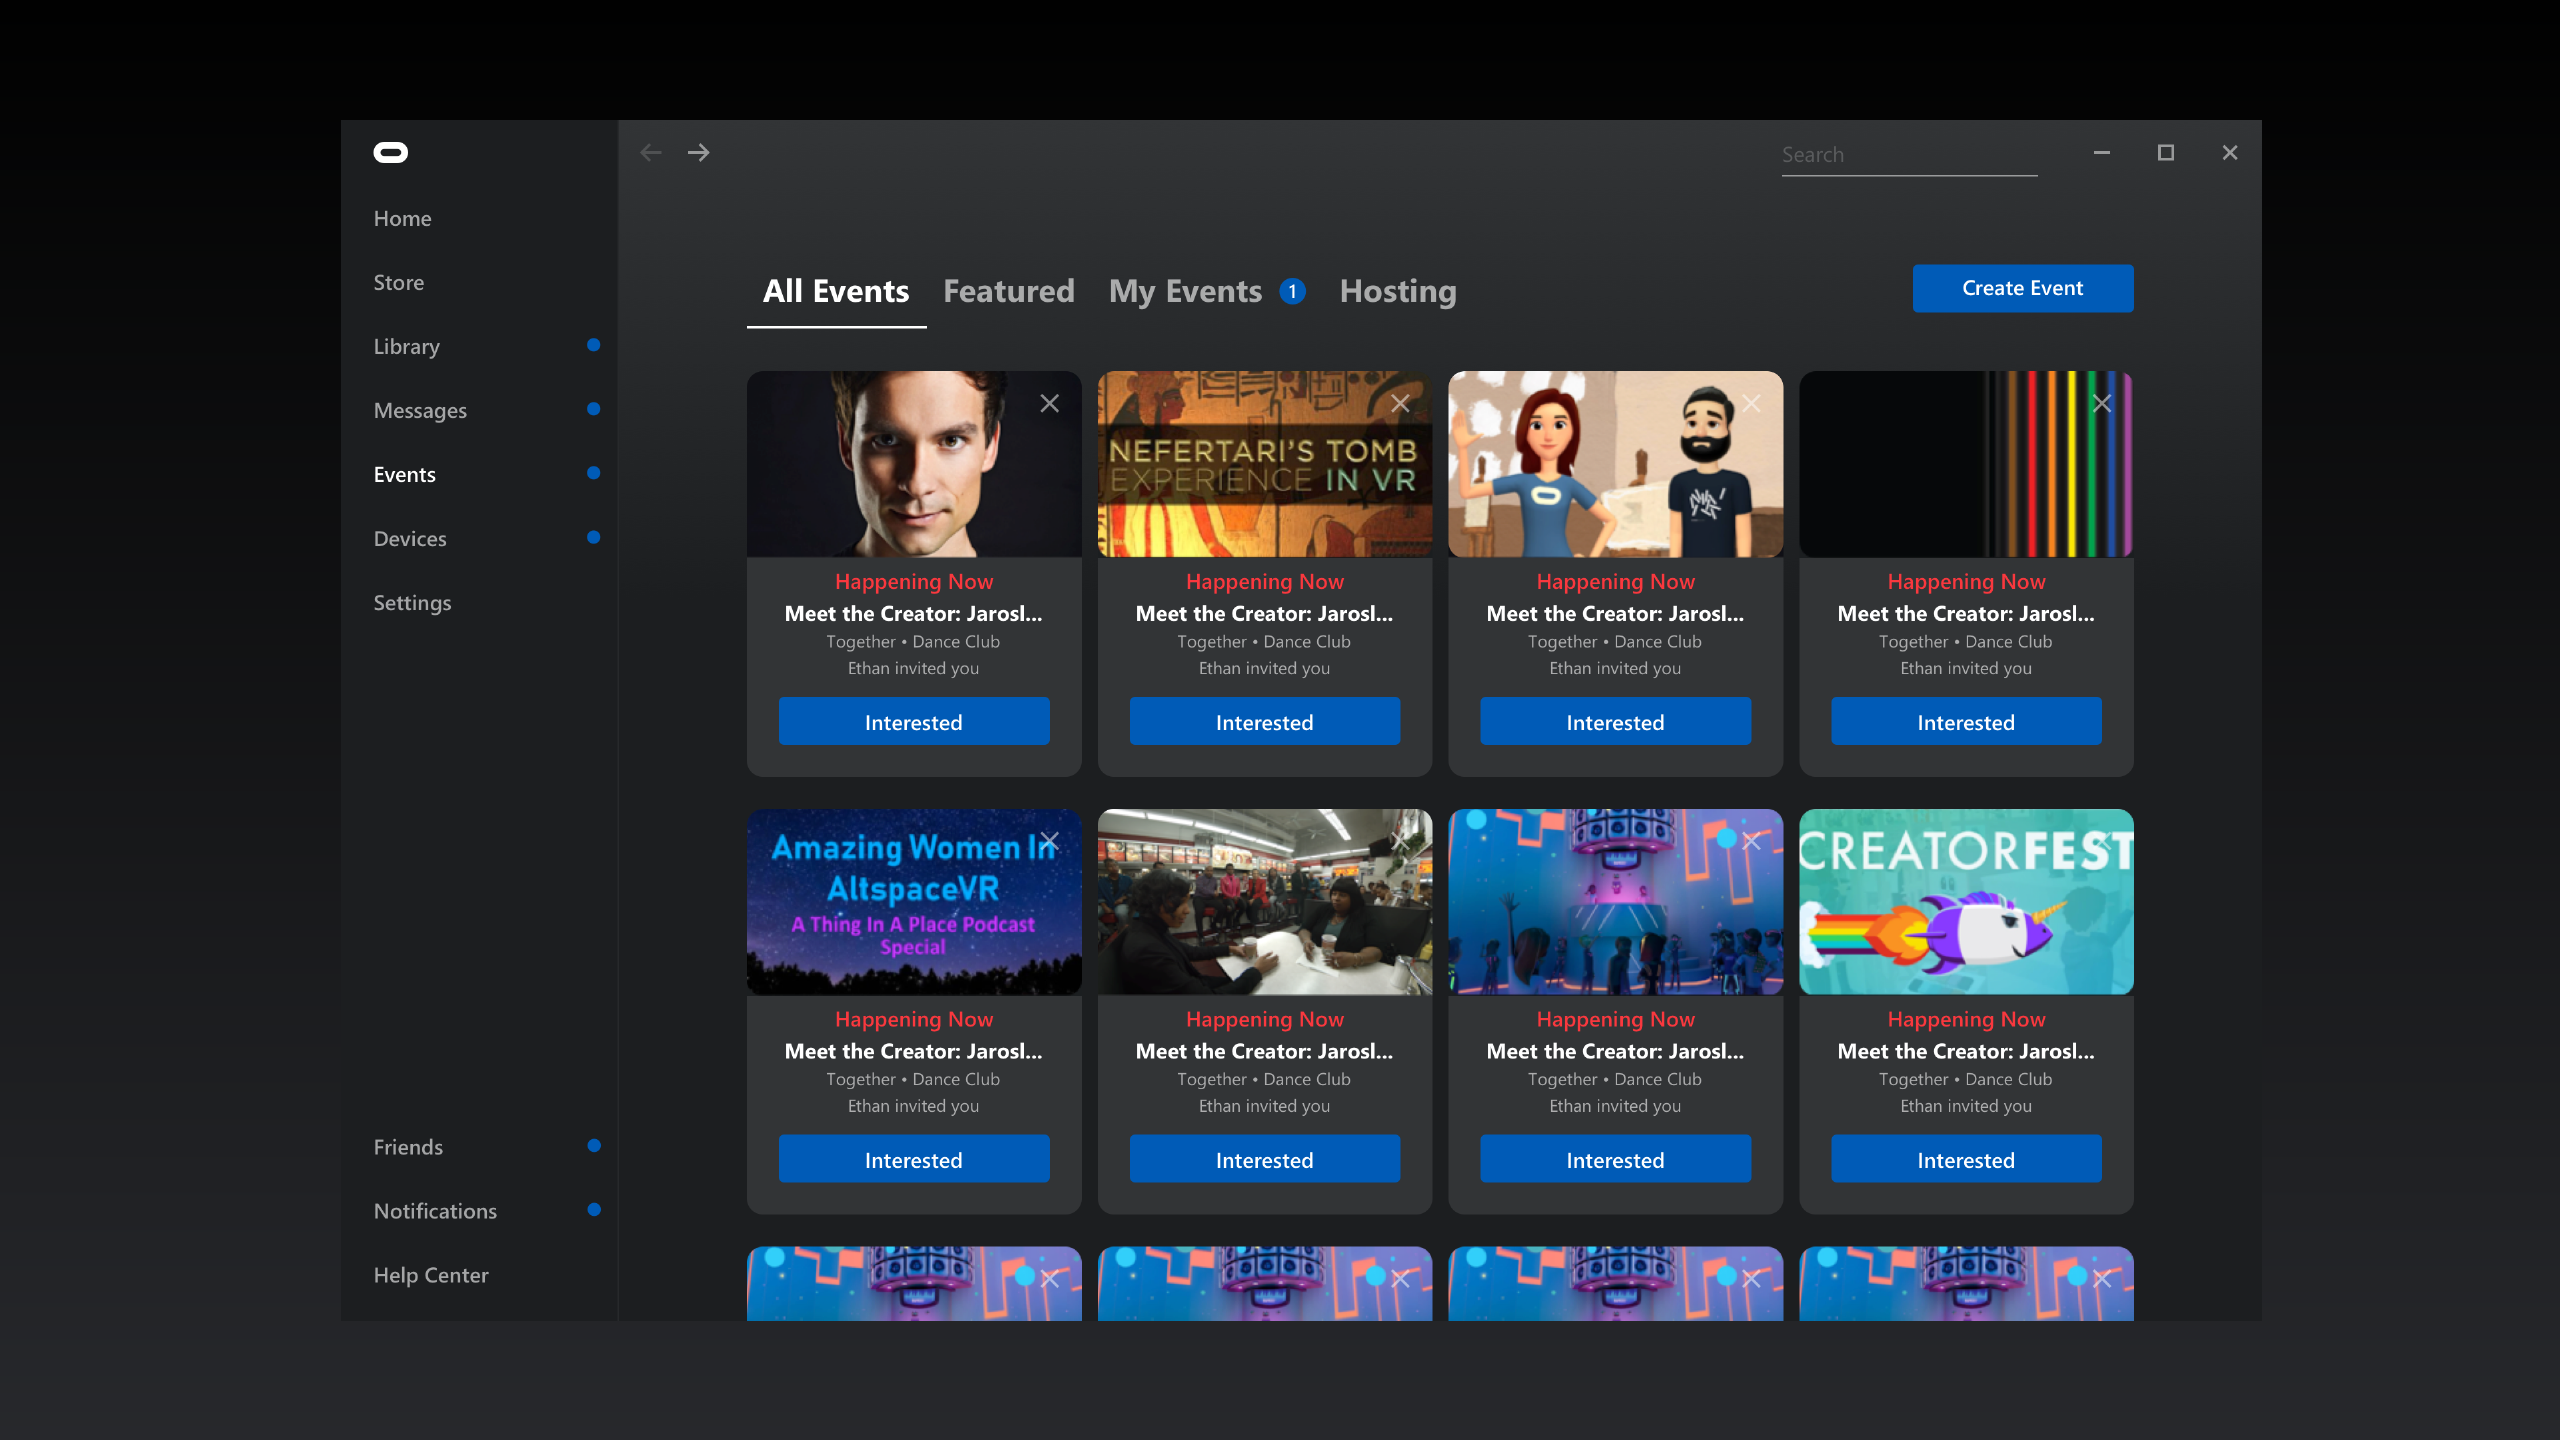Open Settings in the sidebar
The height and width of the screenshot is (1440, 2560).
coord(412,602)
